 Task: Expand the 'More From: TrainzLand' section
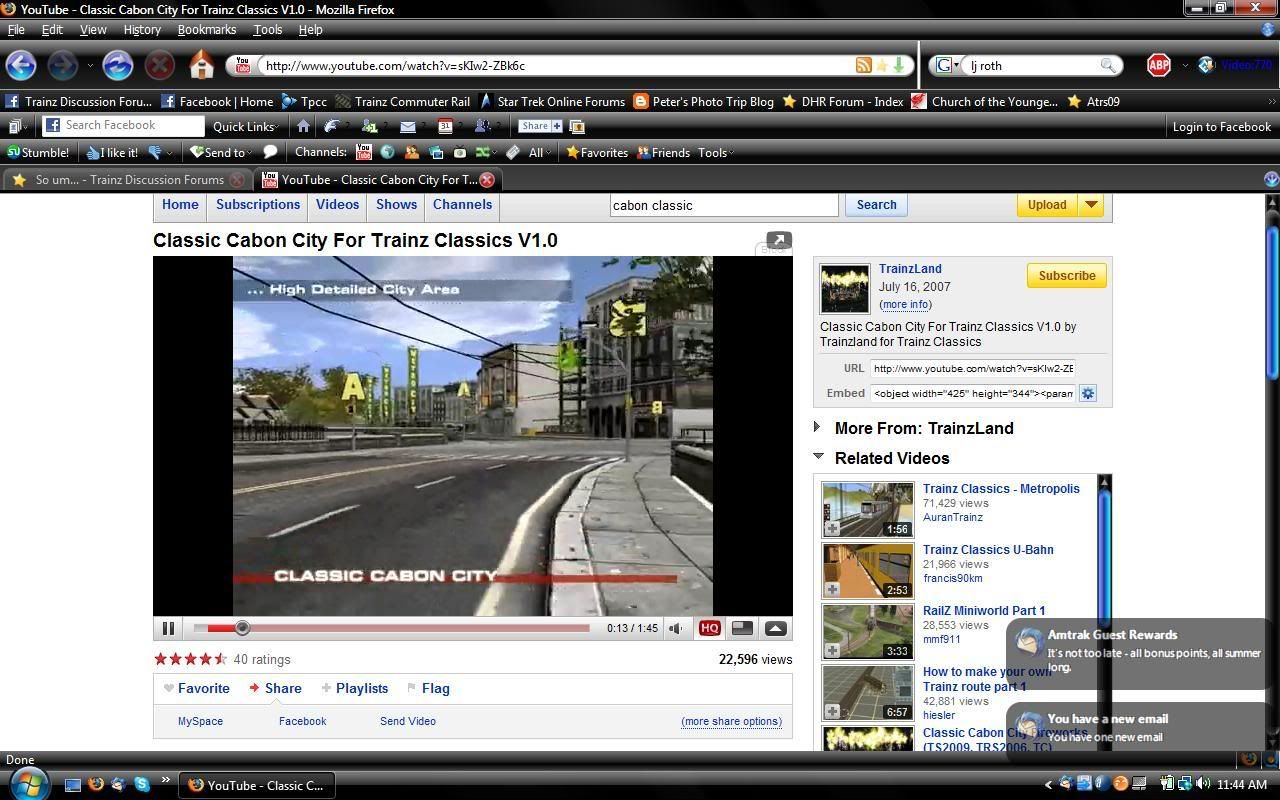click(x=817, y=427)
